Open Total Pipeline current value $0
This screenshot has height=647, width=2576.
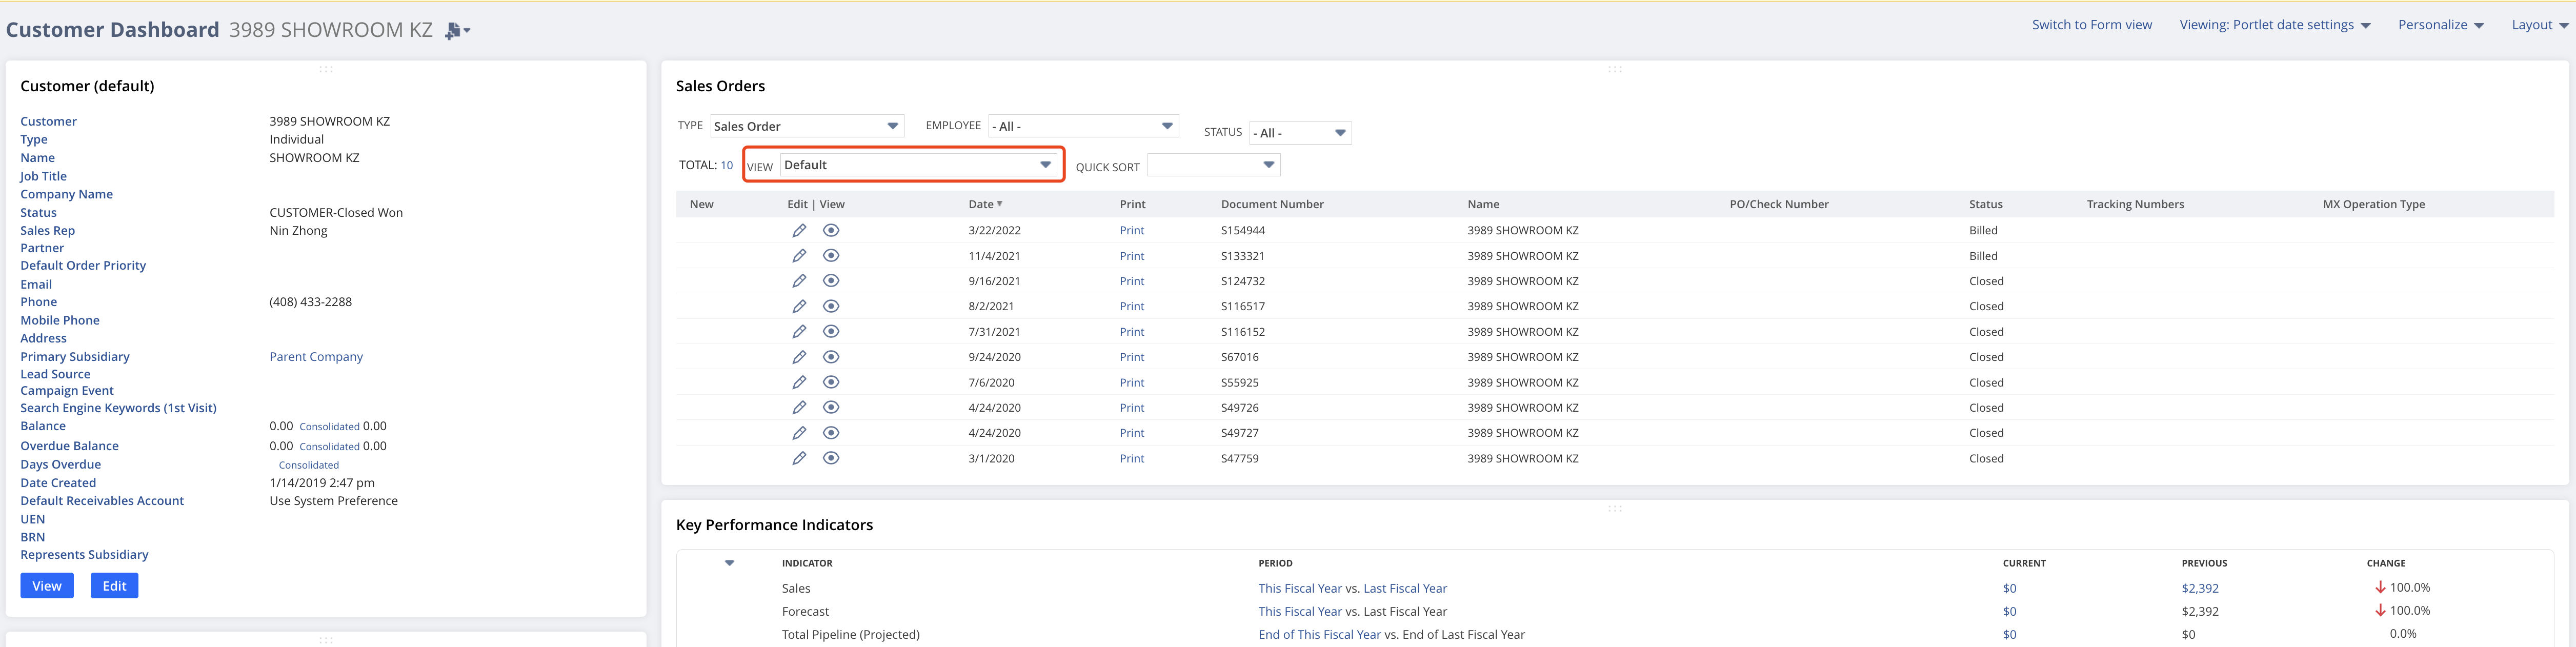tap(2009, 634)
